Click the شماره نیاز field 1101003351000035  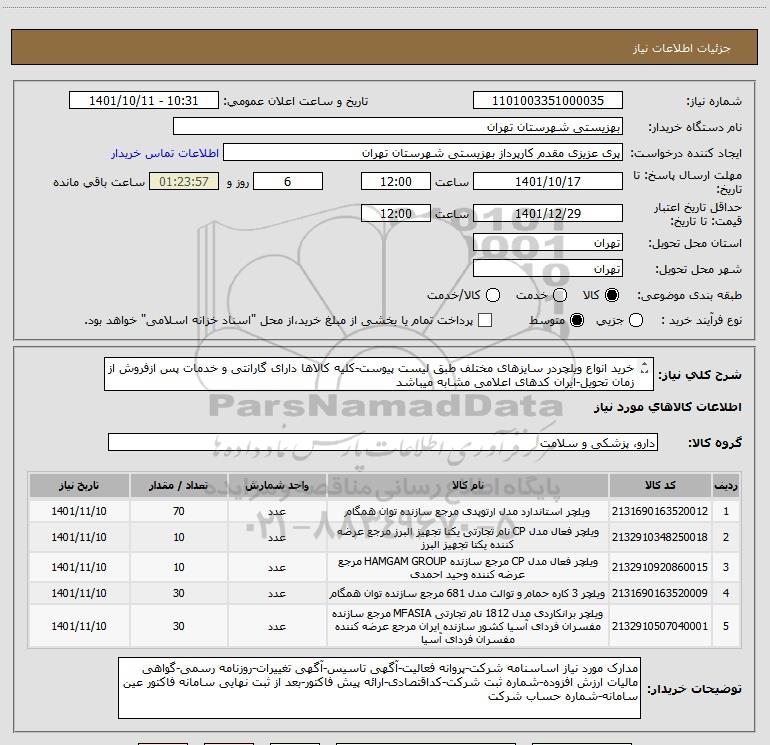tap(548, 101)
